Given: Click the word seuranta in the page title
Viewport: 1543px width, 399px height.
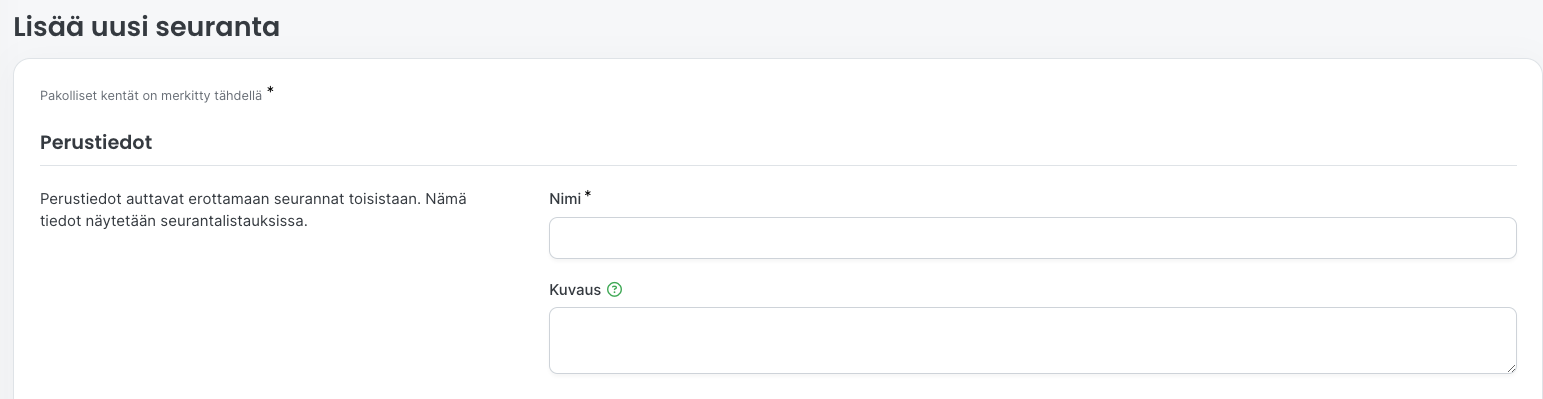Looking at the screenshot, I should [217, 27].
